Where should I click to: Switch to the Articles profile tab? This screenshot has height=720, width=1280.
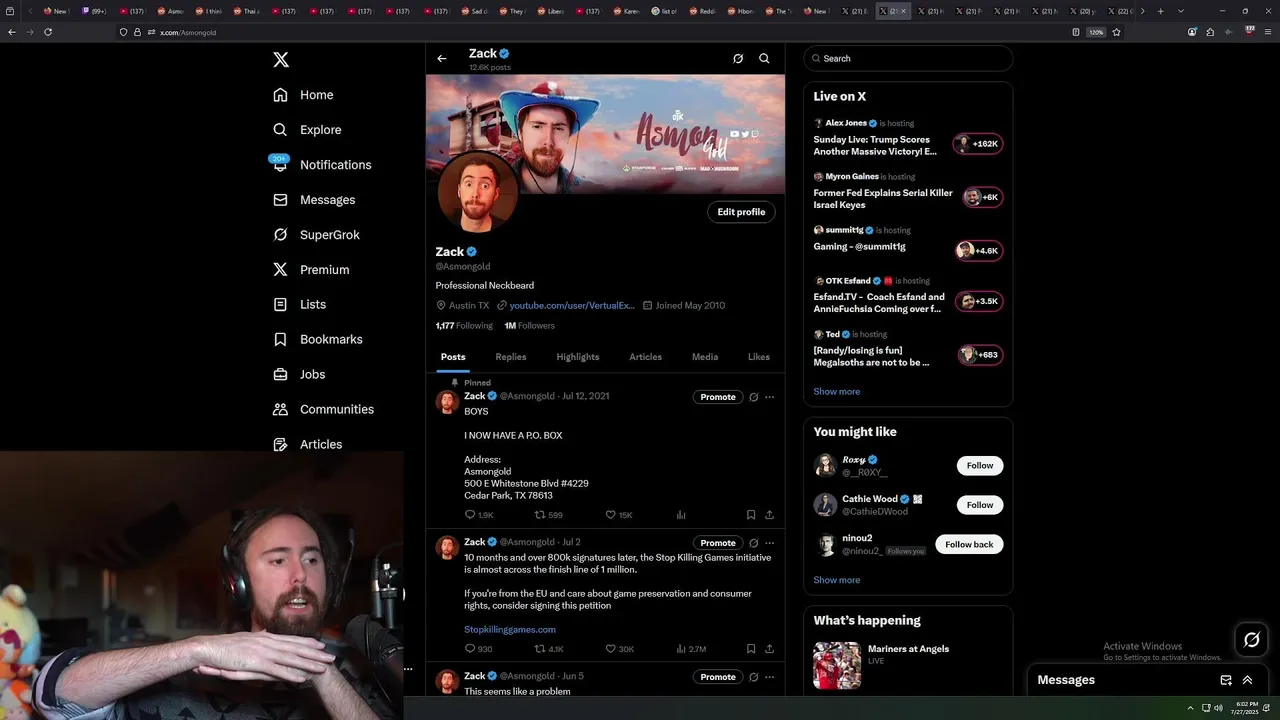(645, 357)
